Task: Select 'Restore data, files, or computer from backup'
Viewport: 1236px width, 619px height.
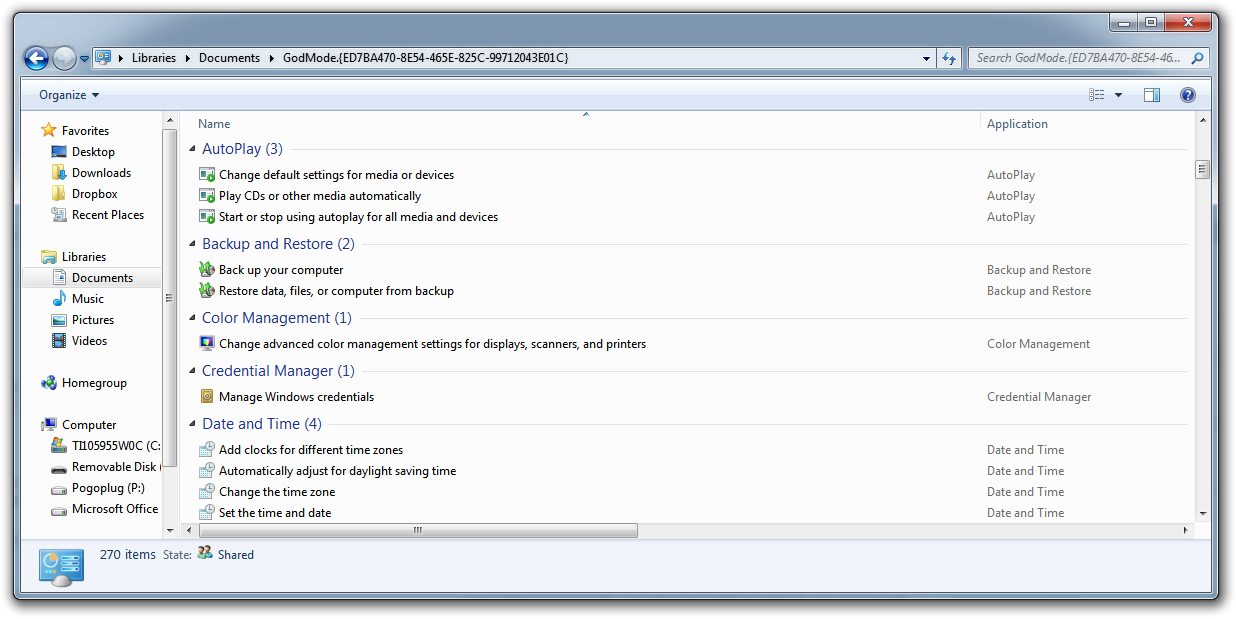Action: click(336, 291)
